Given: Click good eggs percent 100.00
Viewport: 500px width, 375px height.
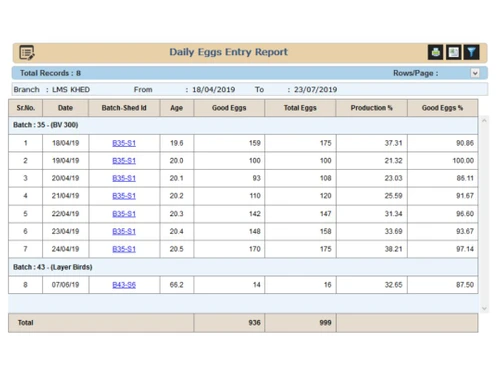Looking at the screenshot, I should tap(463, 161).
